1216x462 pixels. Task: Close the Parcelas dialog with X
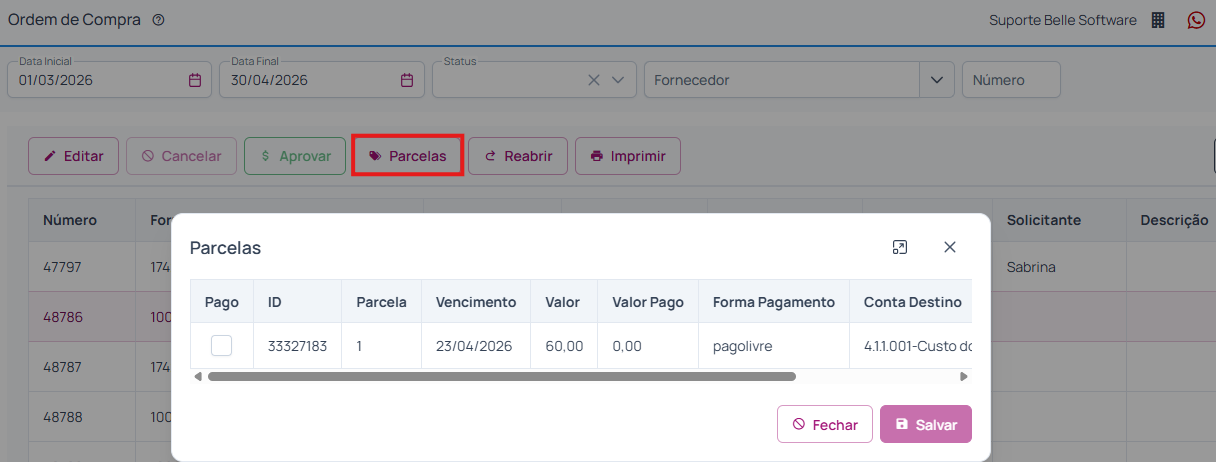tap(950, 247)
